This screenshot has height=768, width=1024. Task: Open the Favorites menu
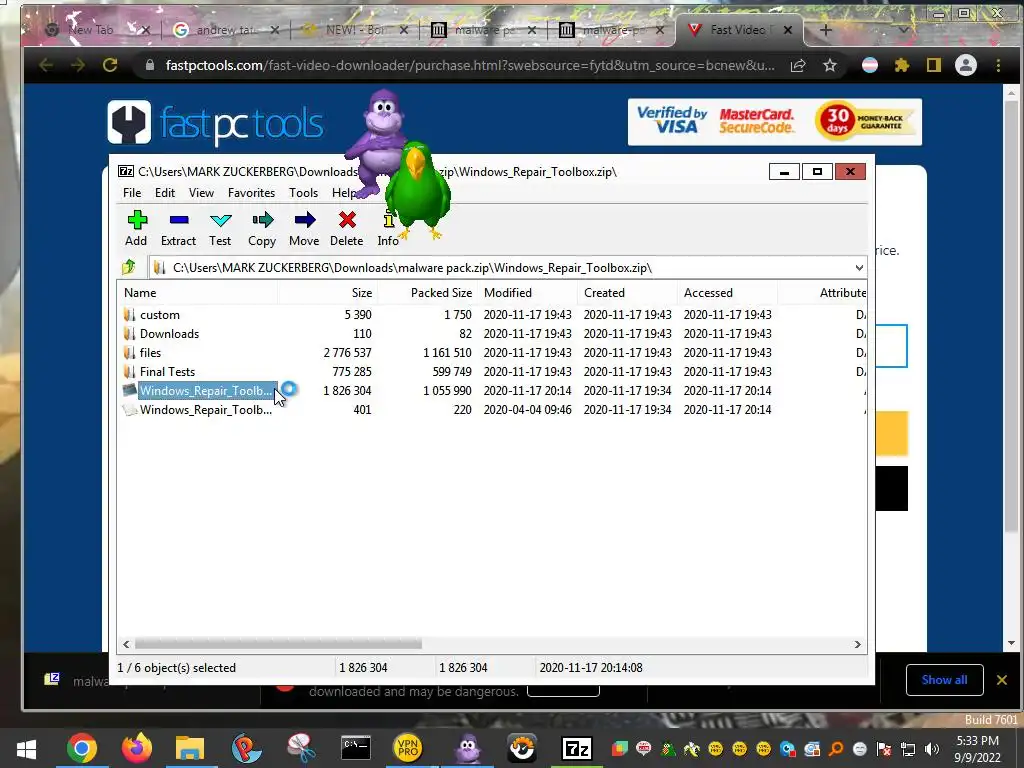coord(251,193)
